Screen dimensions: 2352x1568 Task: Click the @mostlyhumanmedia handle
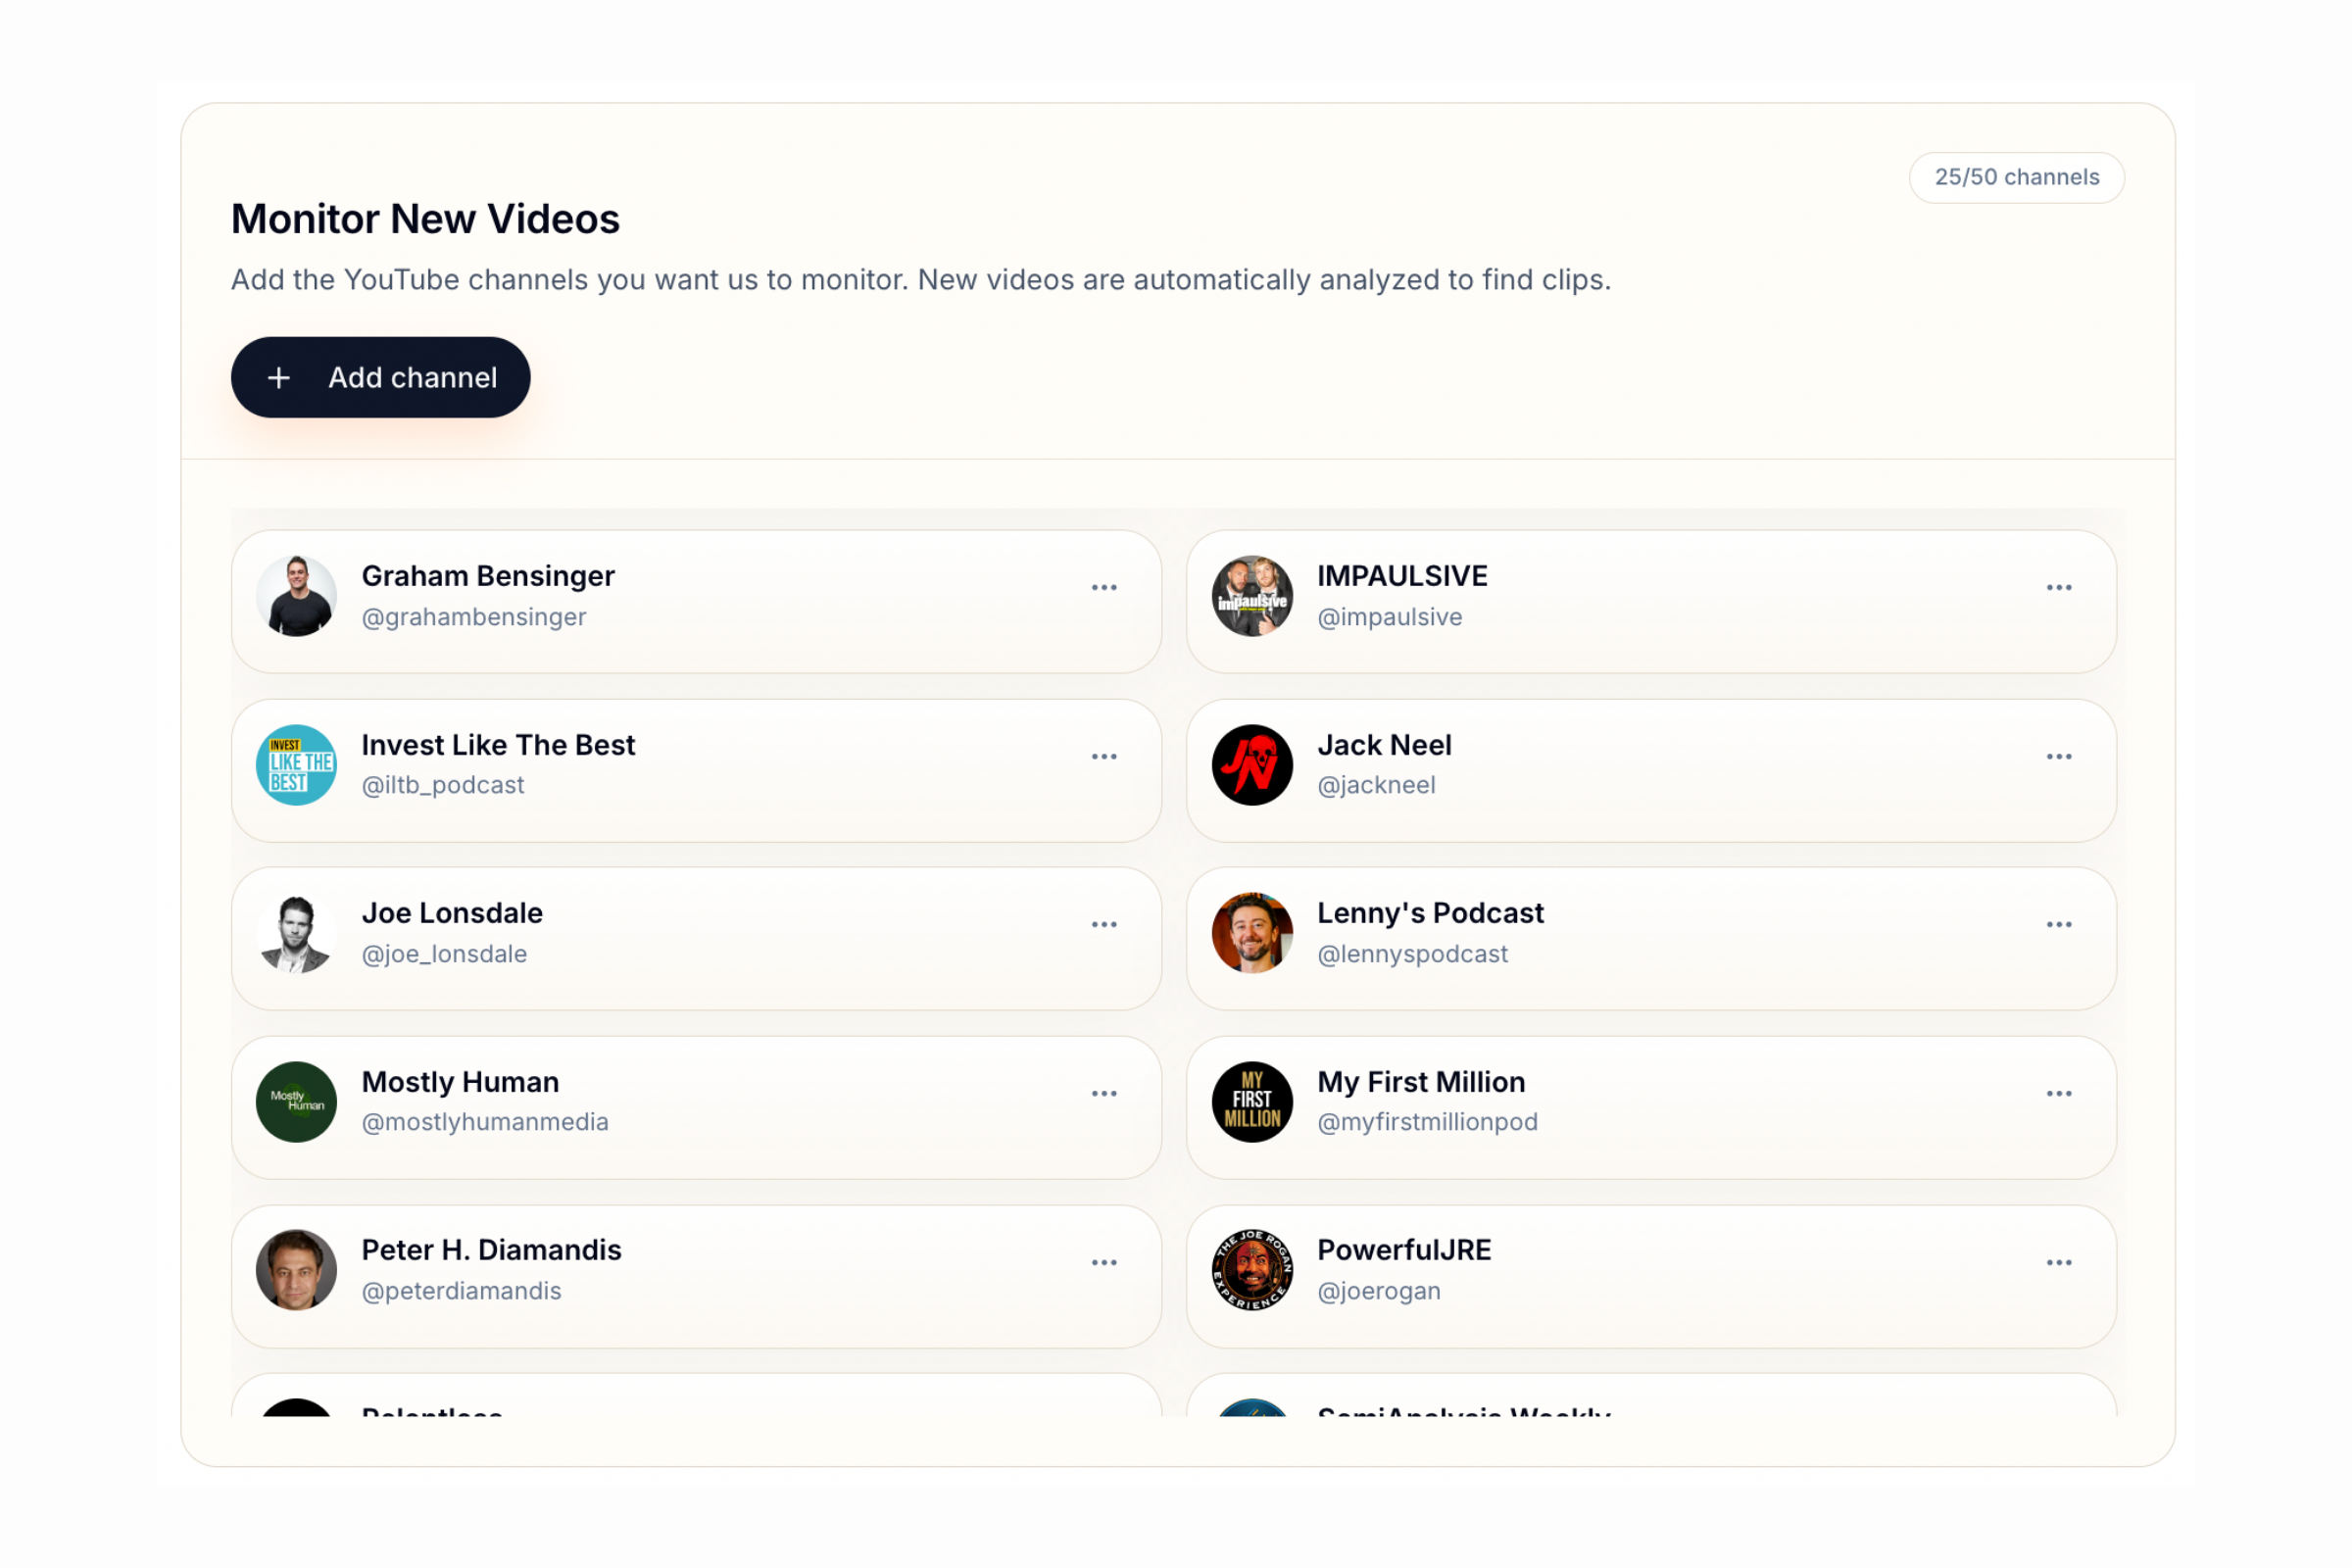(x=485, y=1122)
